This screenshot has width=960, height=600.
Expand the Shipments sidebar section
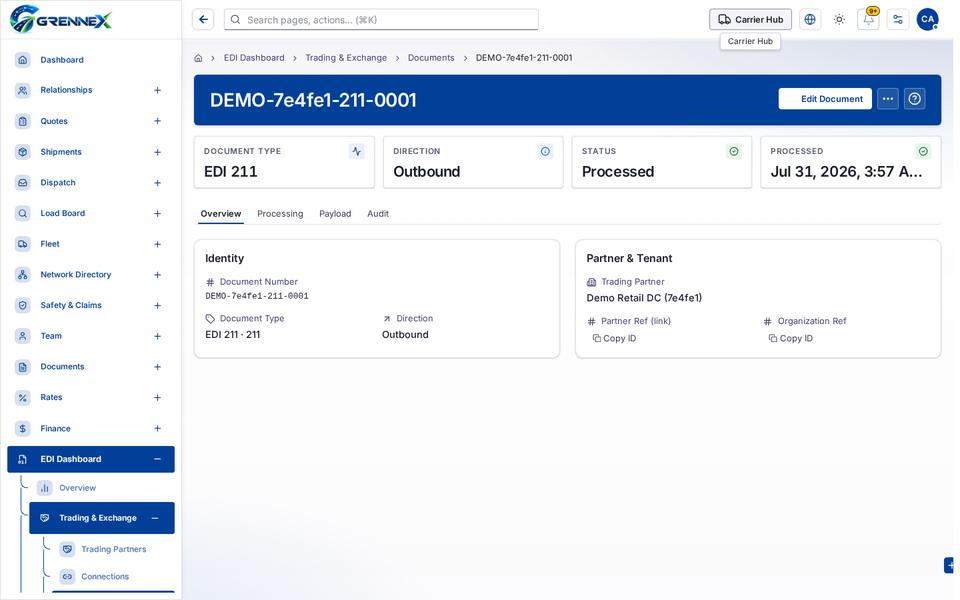(x=157, y=152)
